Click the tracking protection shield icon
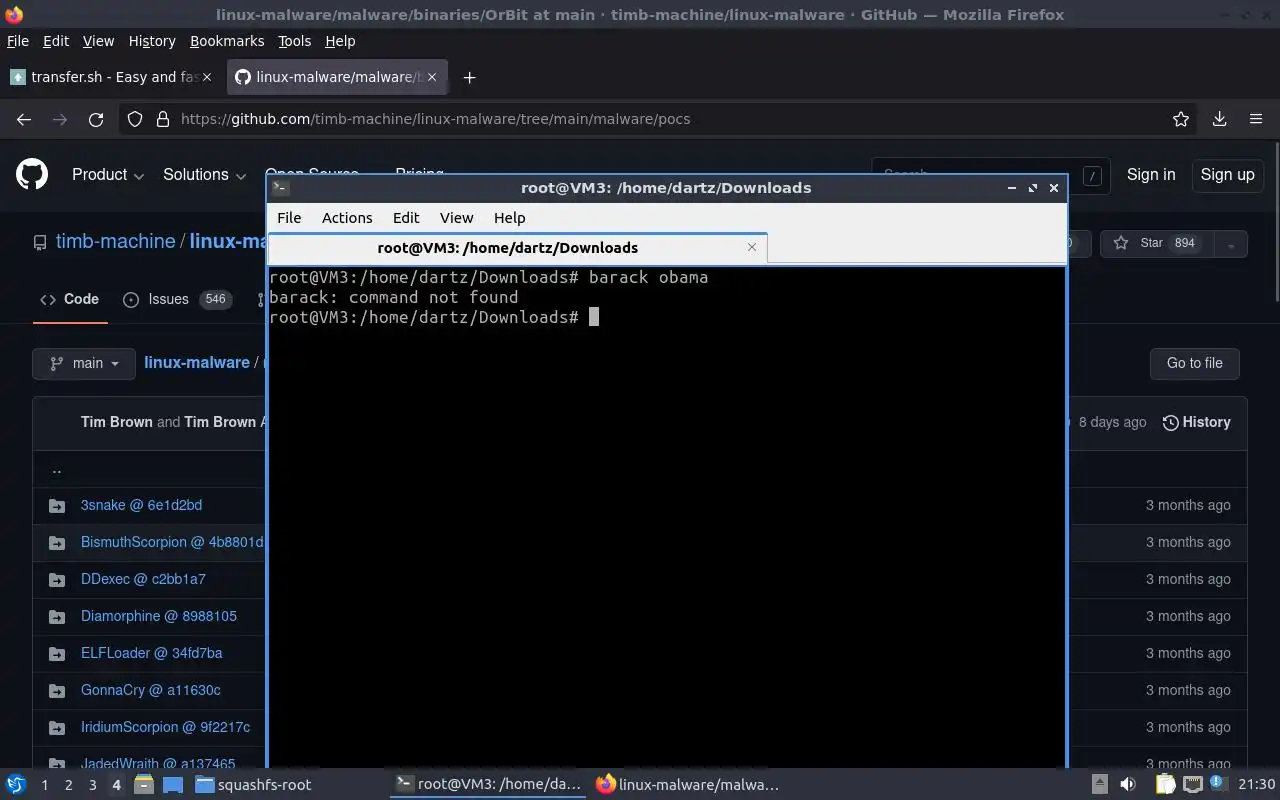 coord(135,119)
